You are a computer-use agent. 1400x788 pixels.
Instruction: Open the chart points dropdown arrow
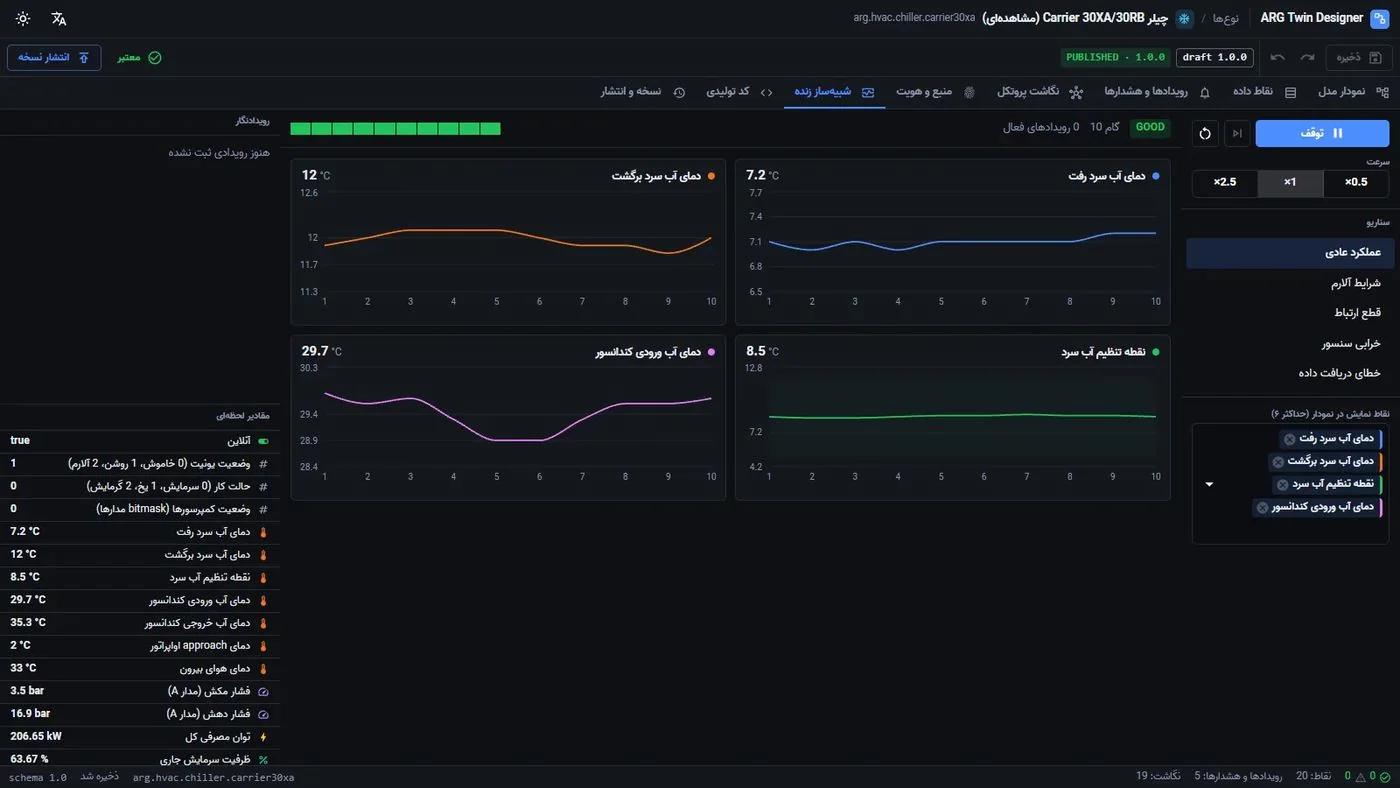(1209, 484)
